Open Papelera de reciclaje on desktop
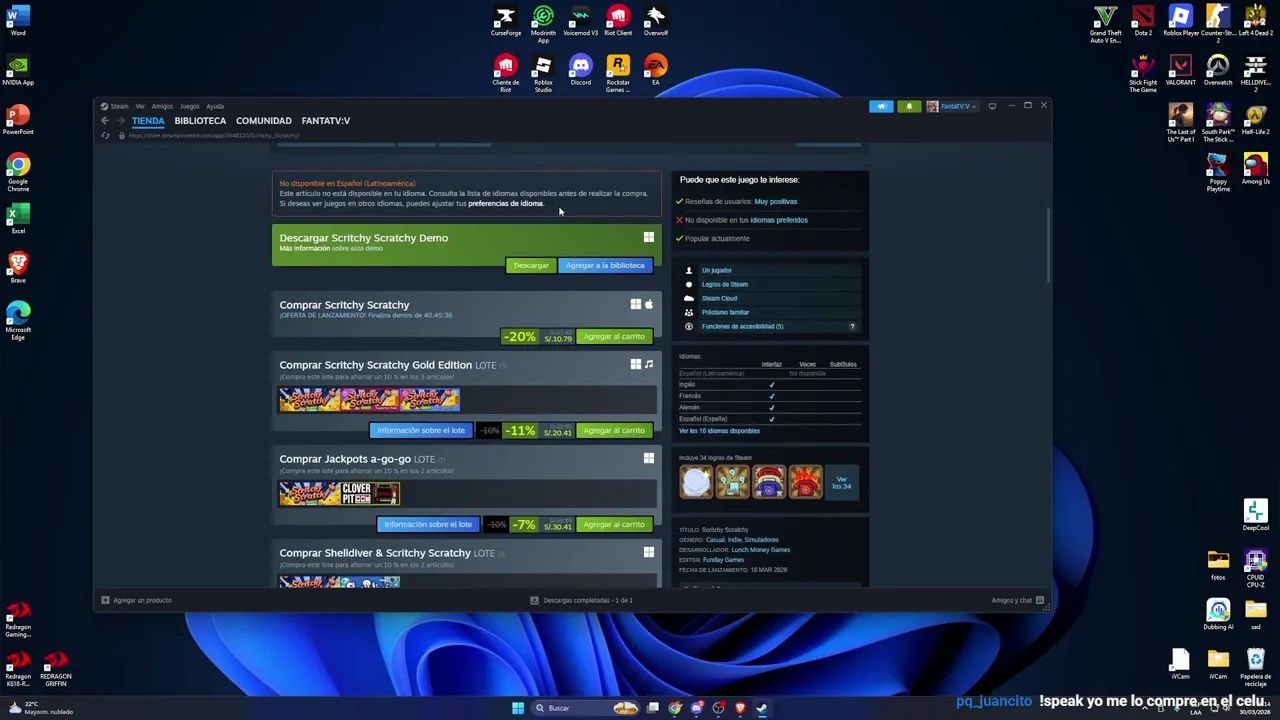 click(x=1256, y=668)
